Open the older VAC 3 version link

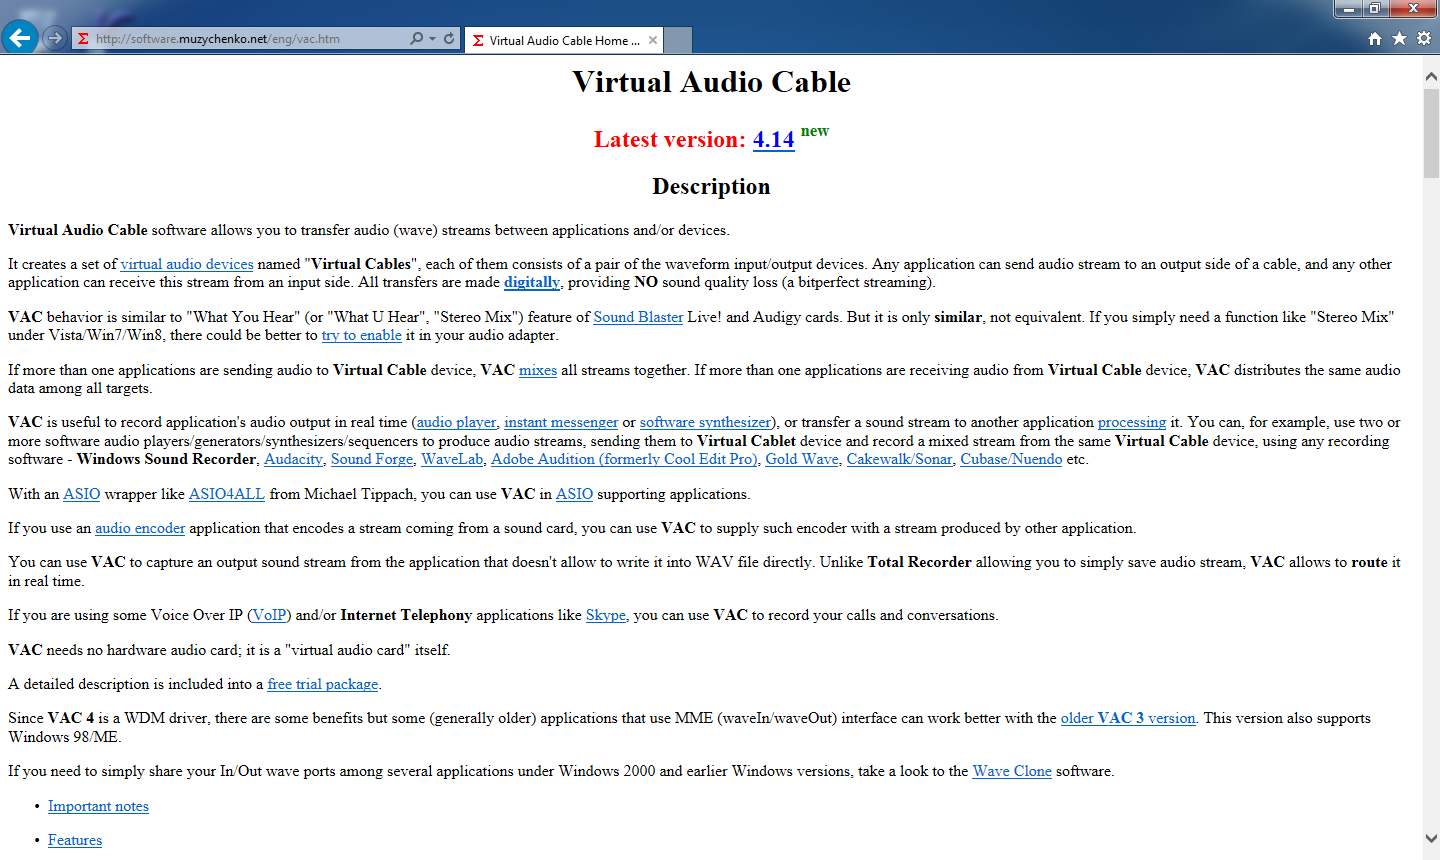(x=1128, y=718)
